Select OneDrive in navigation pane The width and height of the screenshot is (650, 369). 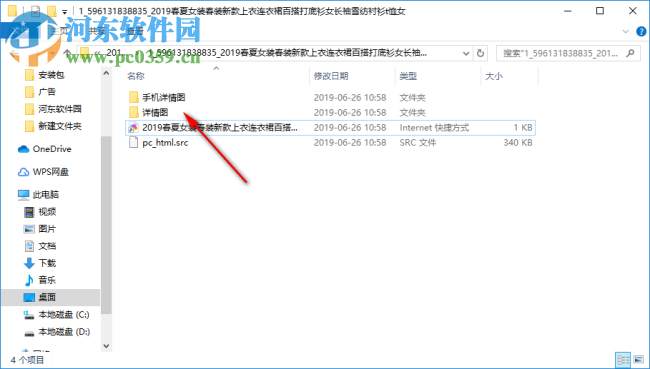[45, 149]
